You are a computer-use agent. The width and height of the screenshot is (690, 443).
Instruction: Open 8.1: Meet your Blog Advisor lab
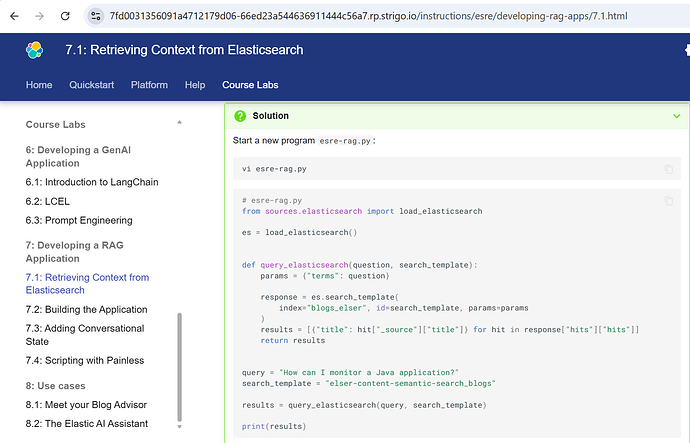(x=86, y=405)
